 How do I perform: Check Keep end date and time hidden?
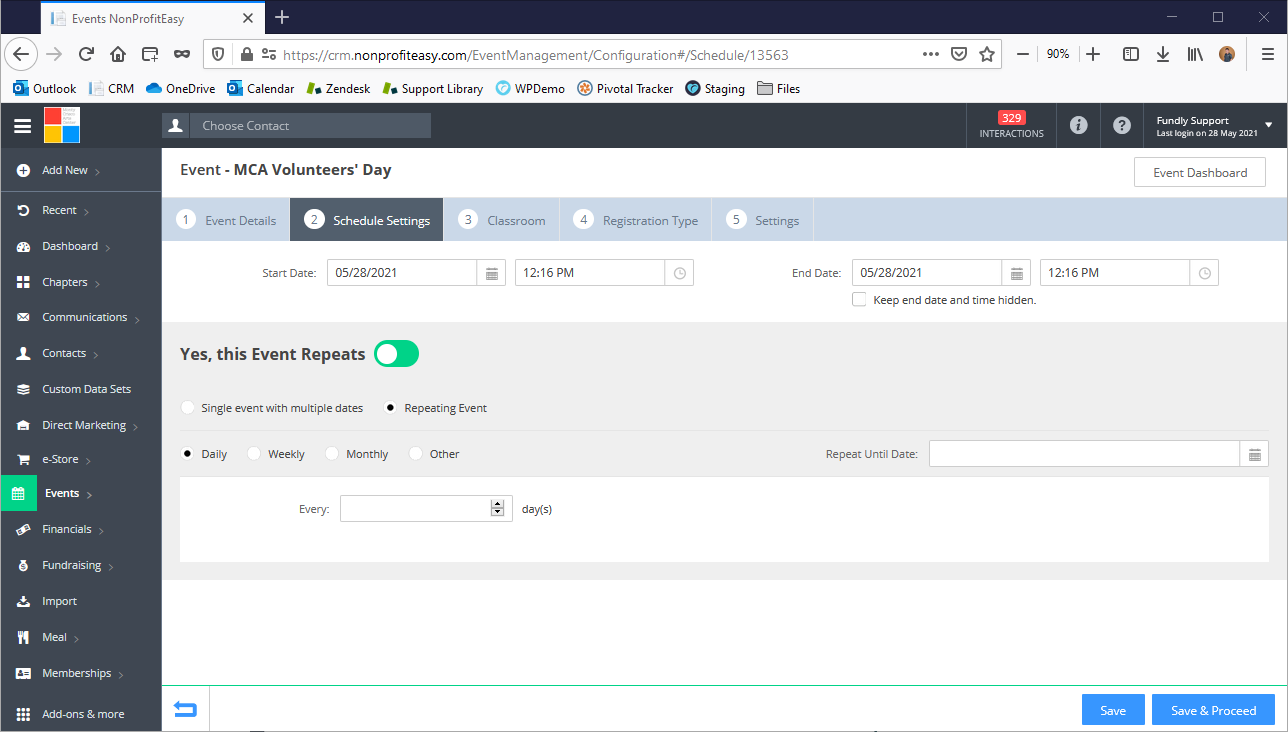coord(859,300)
